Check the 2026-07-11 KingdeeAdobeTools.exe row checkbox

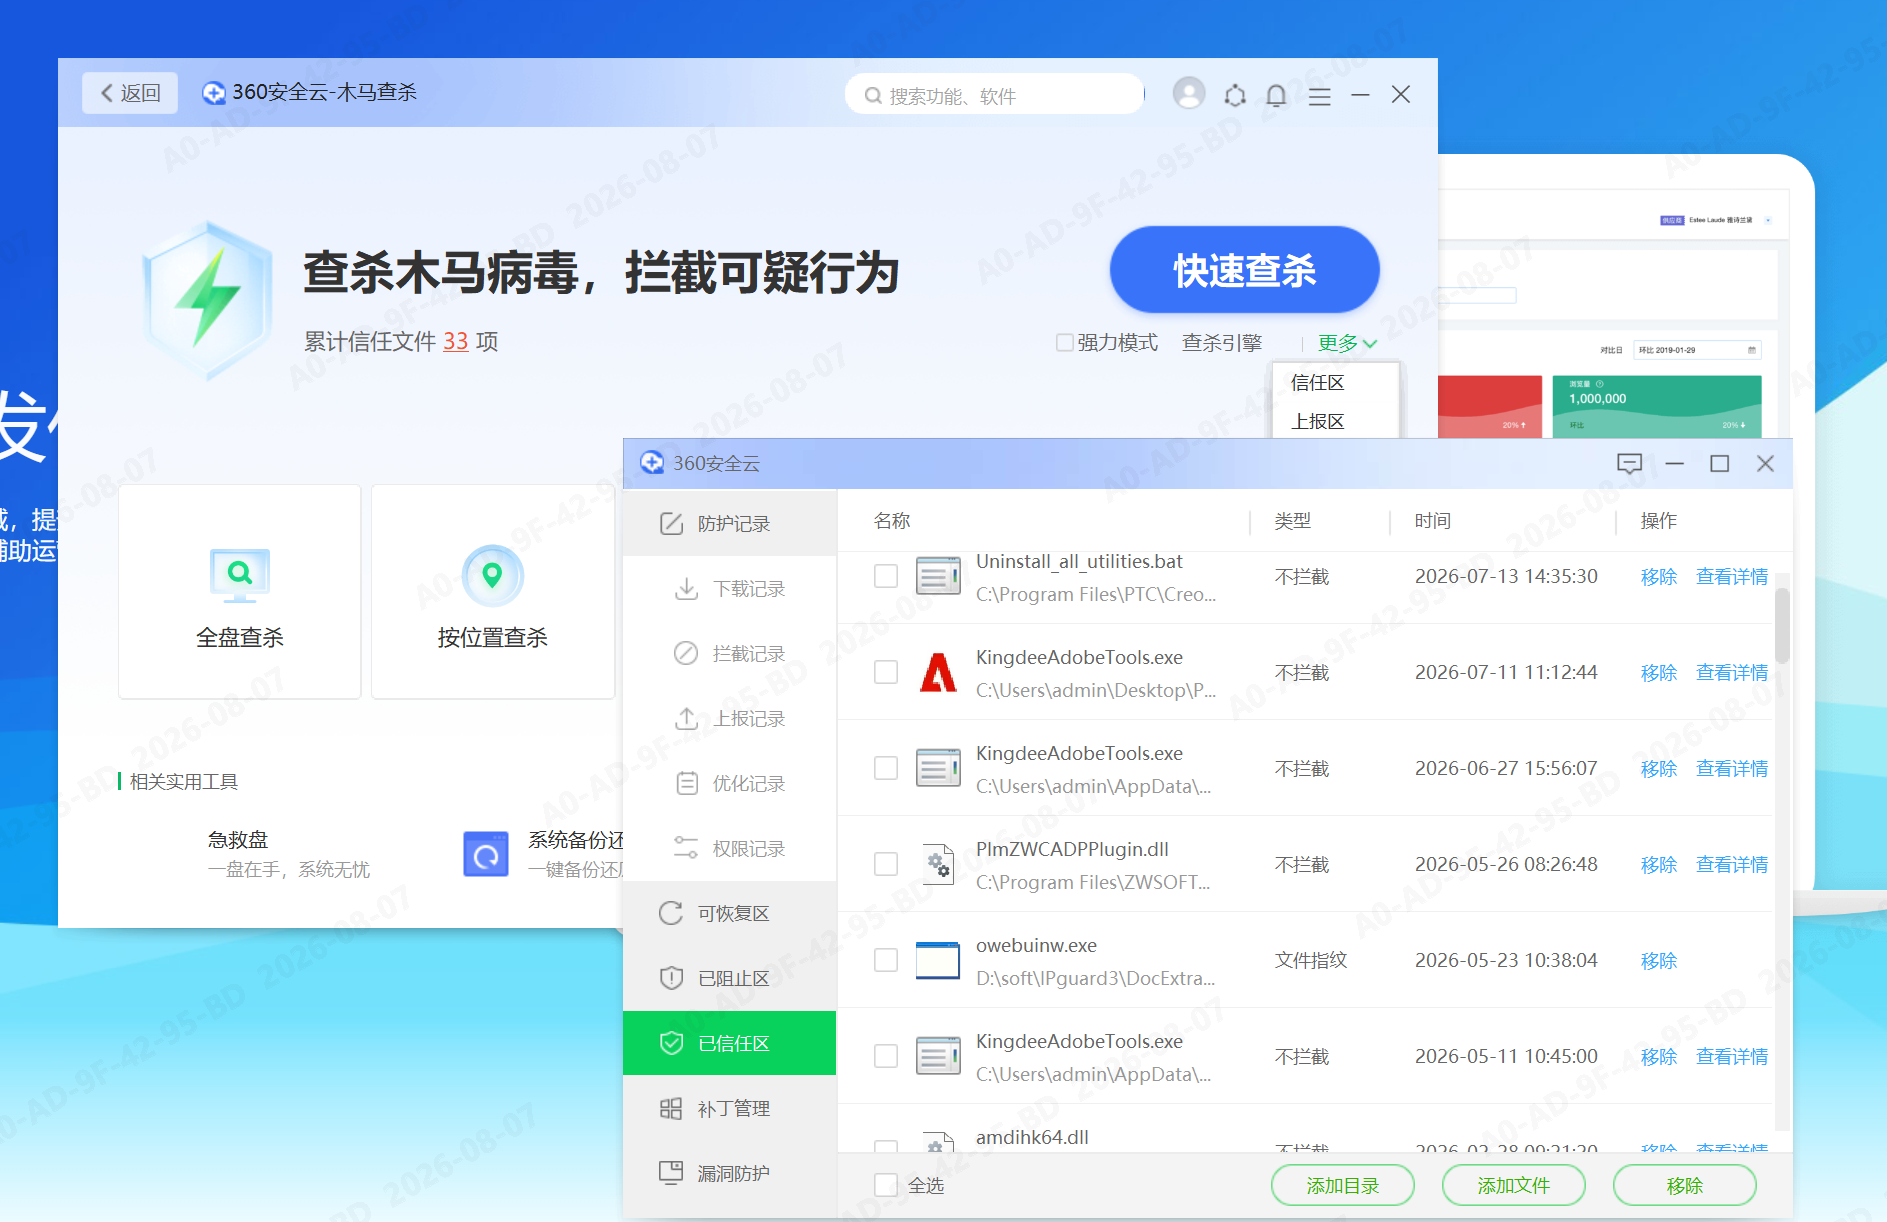pyautogui.click(x=886, y=672)
